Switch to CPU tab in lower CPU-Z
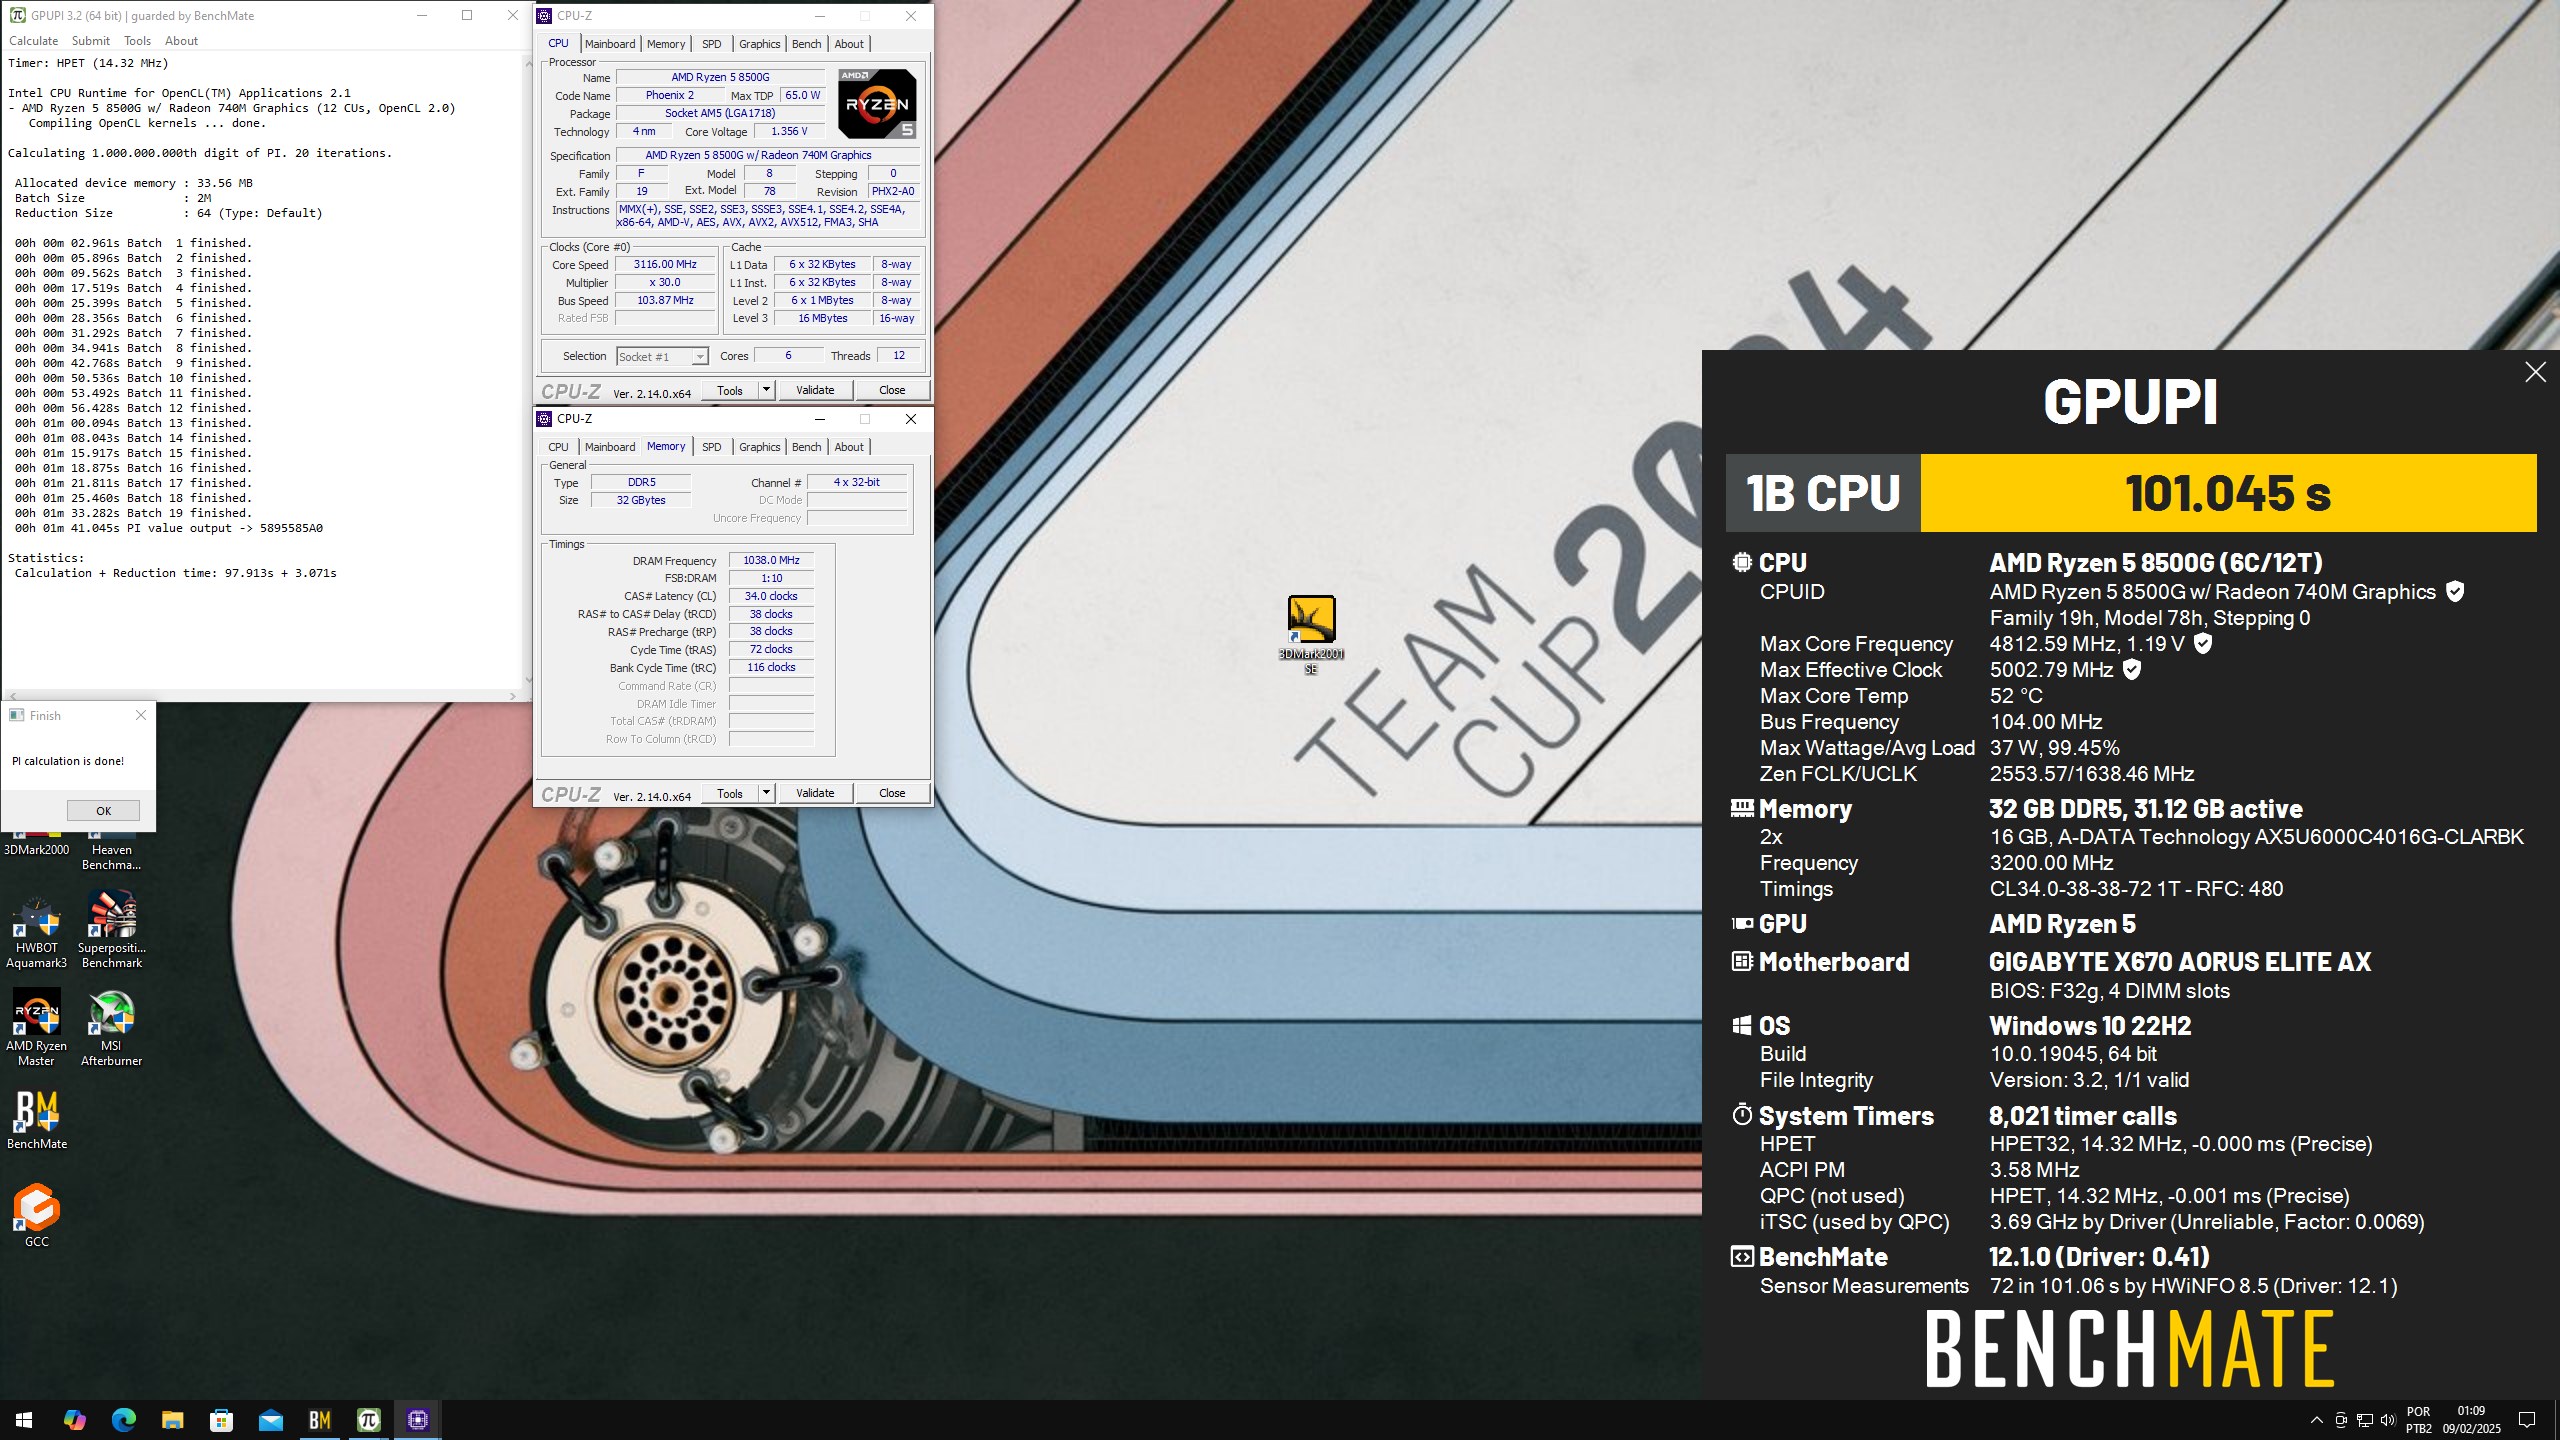Screen dimensions: 2560x1440 [x=558, y=447]
